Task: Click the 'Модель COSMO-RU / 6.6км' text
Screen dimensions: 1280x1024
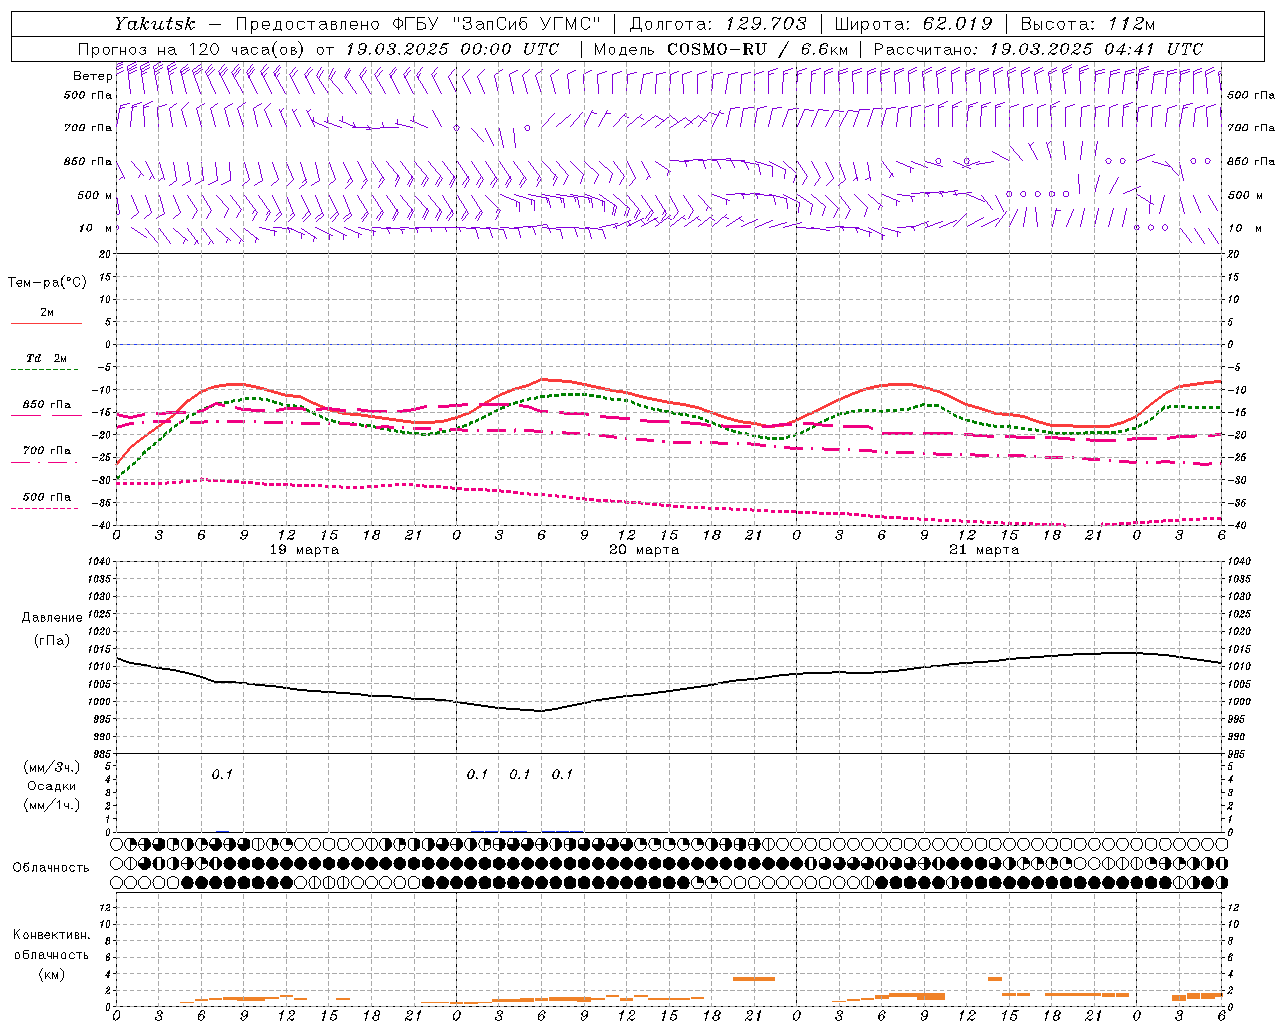Action: point(721,49)
